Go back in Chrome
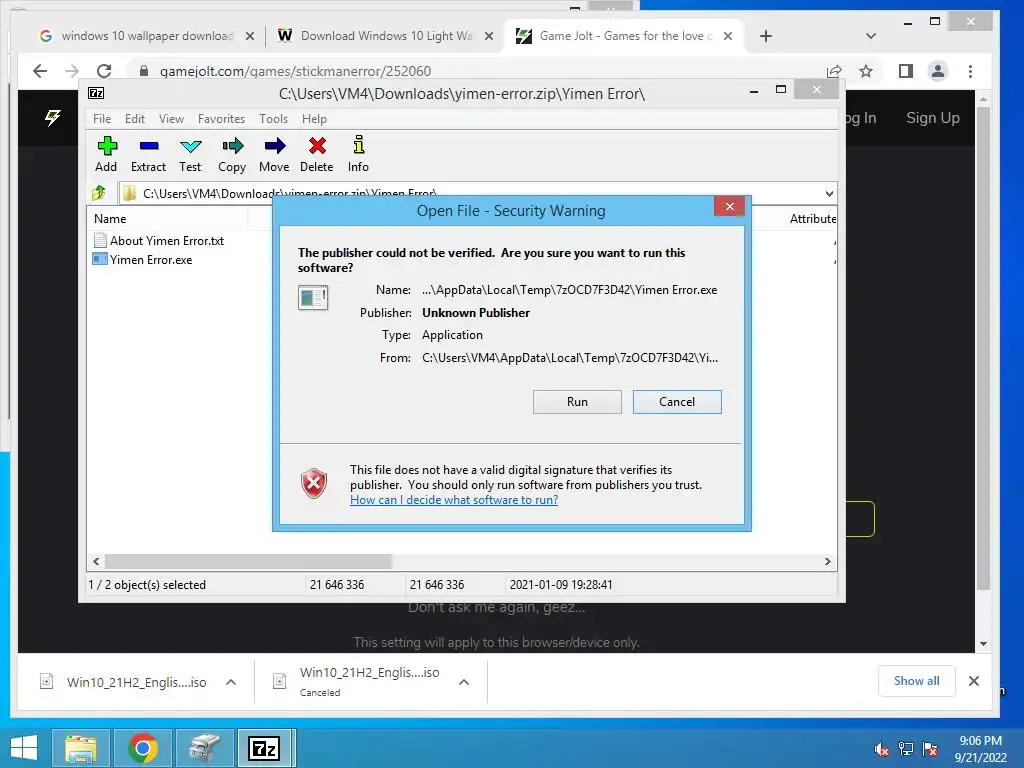The width and height of the screenshot is (1024, 768). [40, 71]
